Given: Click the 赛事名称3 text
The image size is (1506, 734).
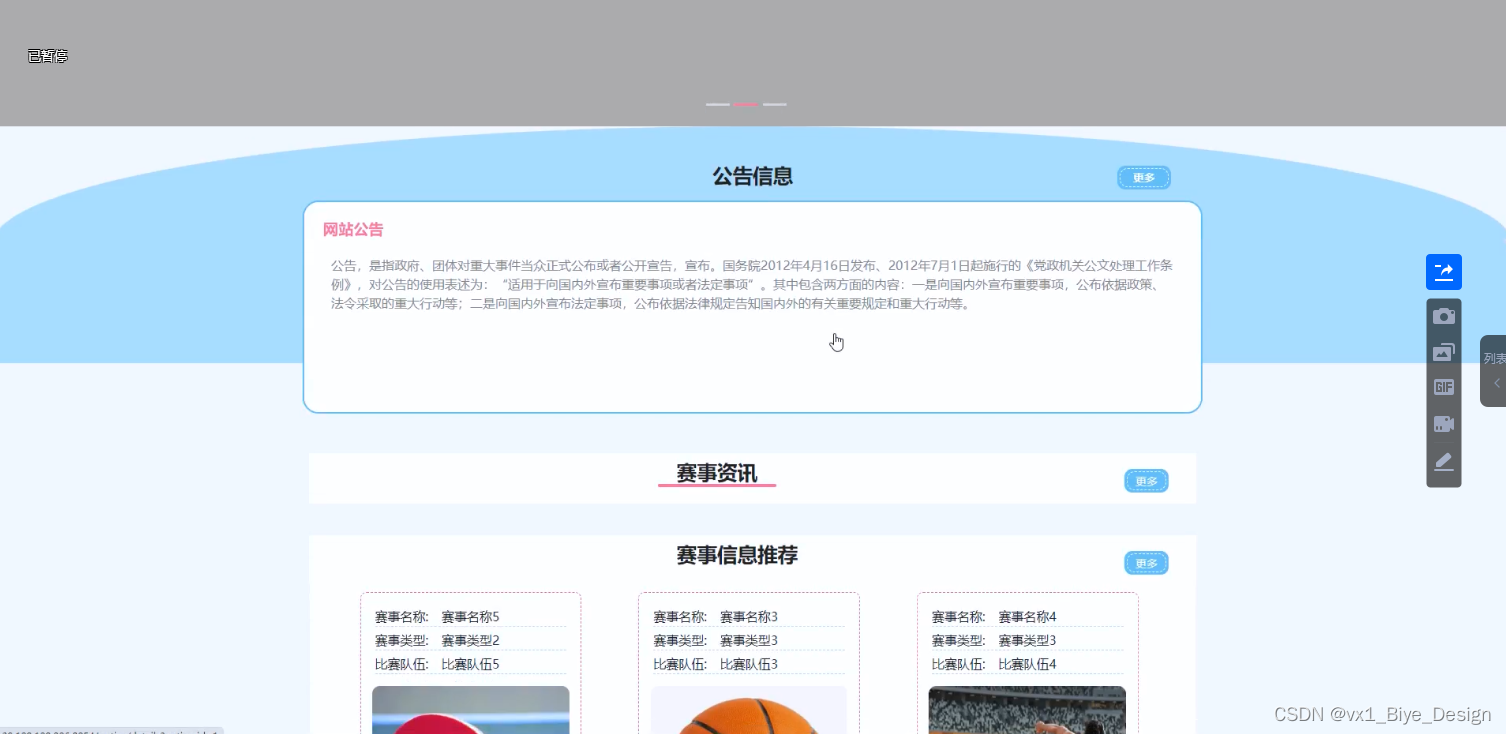Looking at the screenshot, I should click(749, 617).
